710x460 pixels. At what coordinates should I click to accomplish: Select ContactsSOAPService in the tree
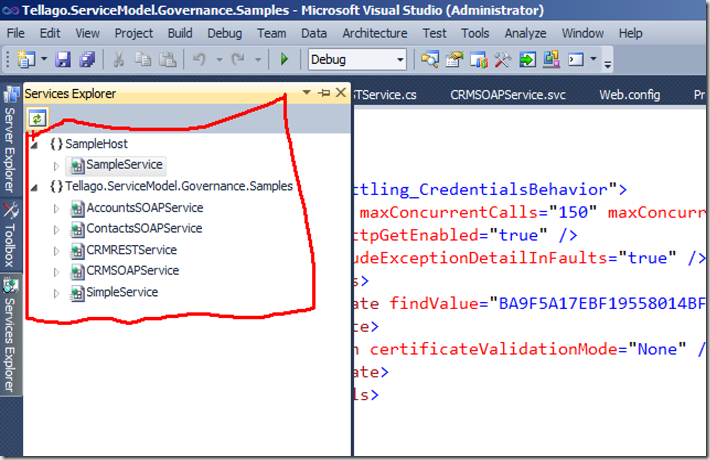click(x=136, y=229)
